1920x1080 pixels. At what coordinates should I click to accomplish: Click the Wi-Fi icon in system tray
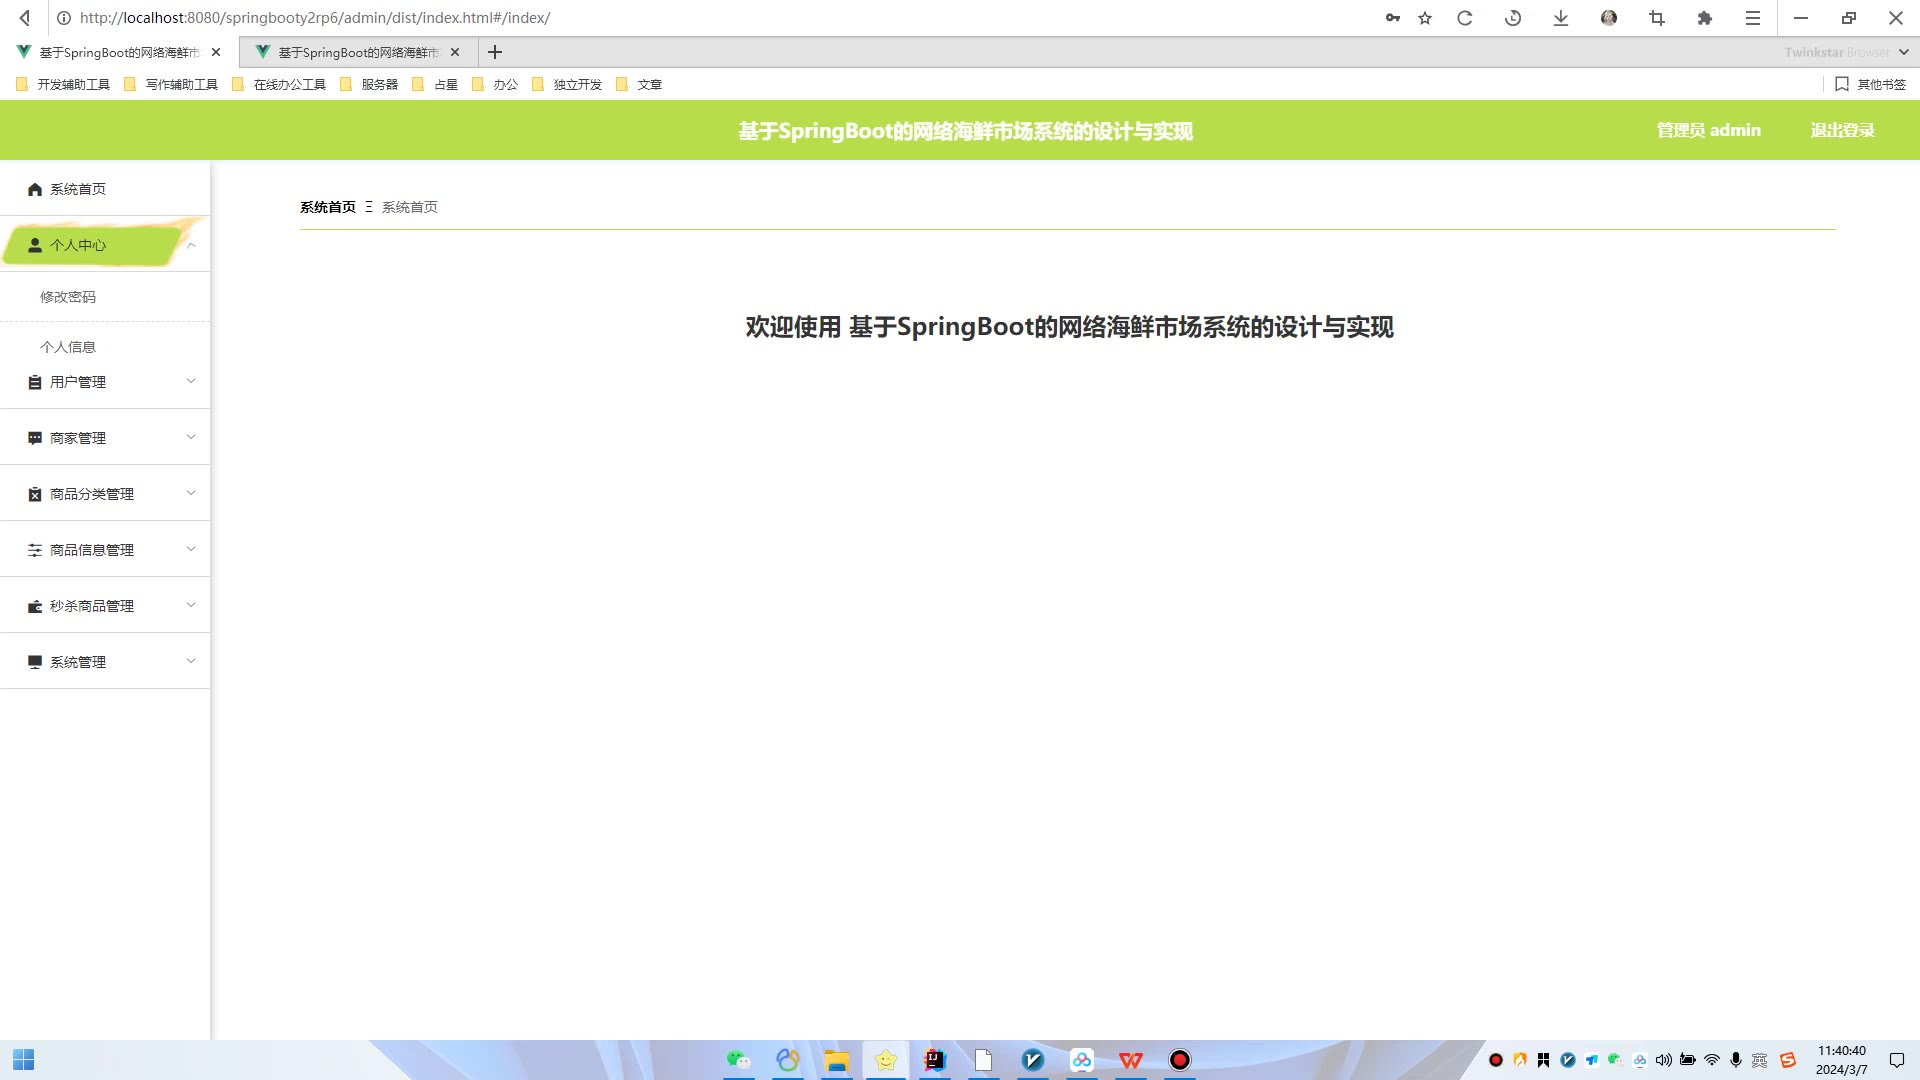[1712, 1060]
